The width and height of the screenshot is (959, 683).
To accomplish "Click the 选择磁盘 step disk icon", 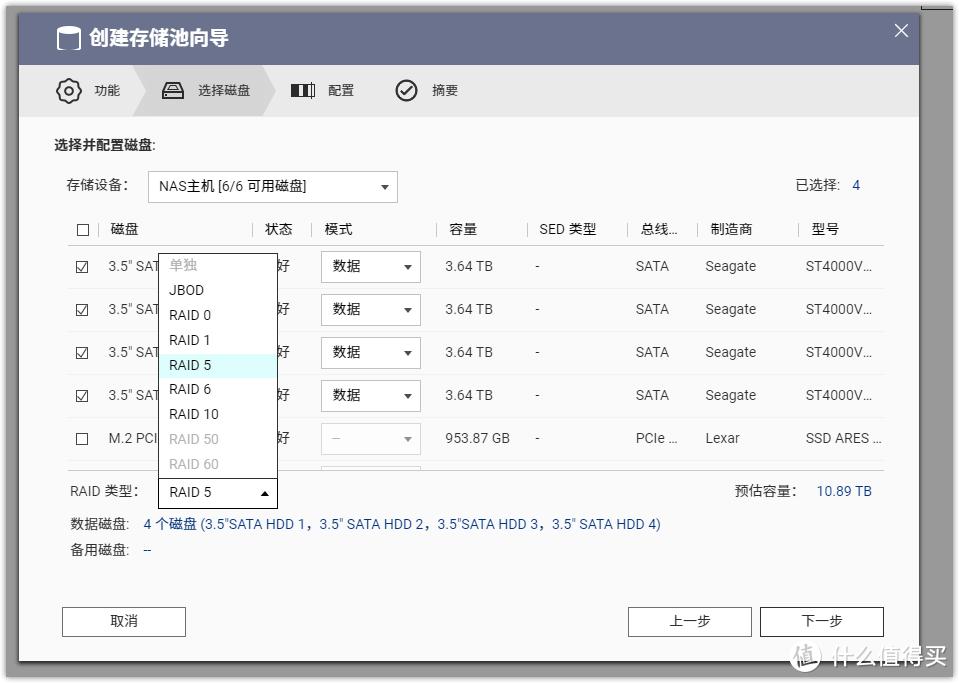I will coord(172,90).
